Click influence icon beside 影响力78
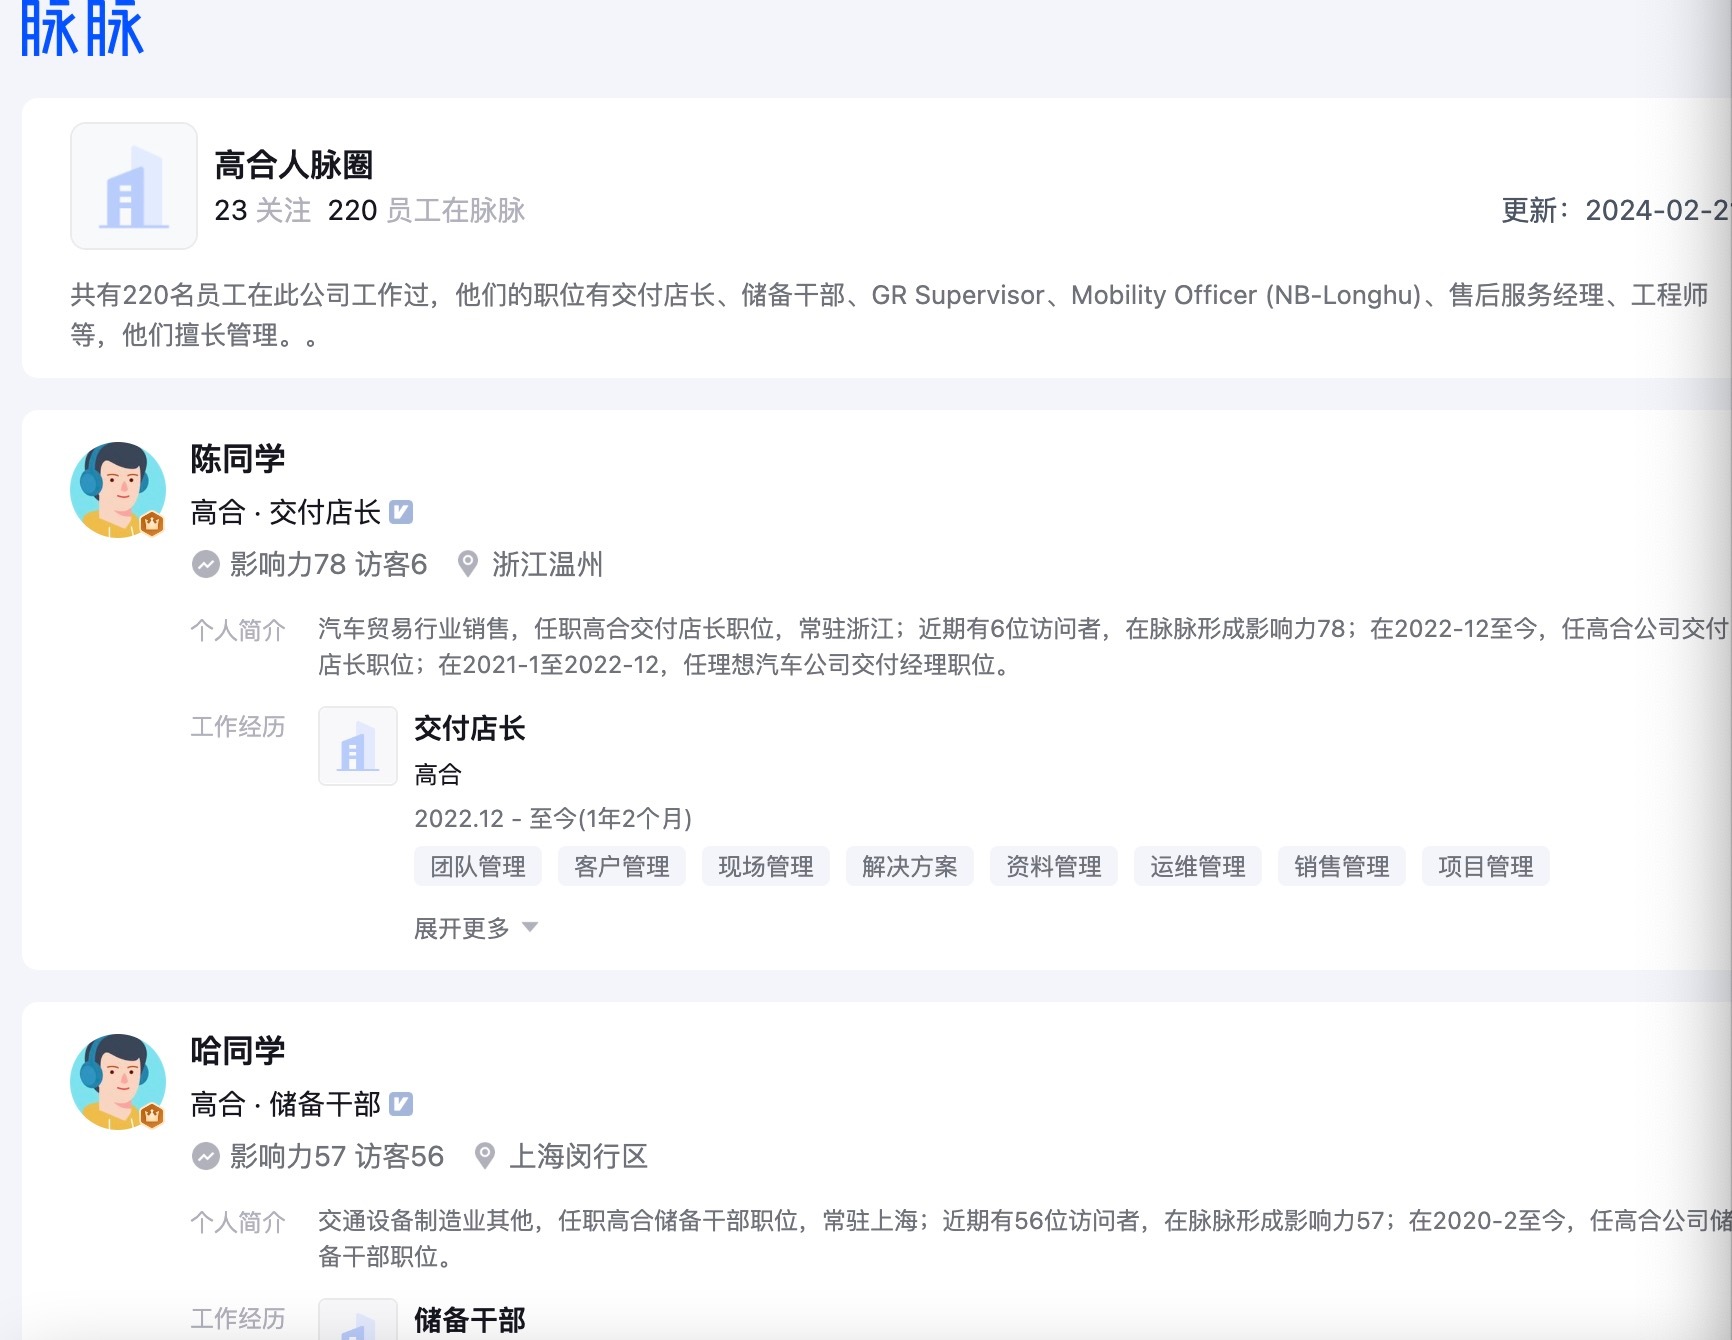The width and height of the screenshot is (1732, 1340). tap(206, 565)
